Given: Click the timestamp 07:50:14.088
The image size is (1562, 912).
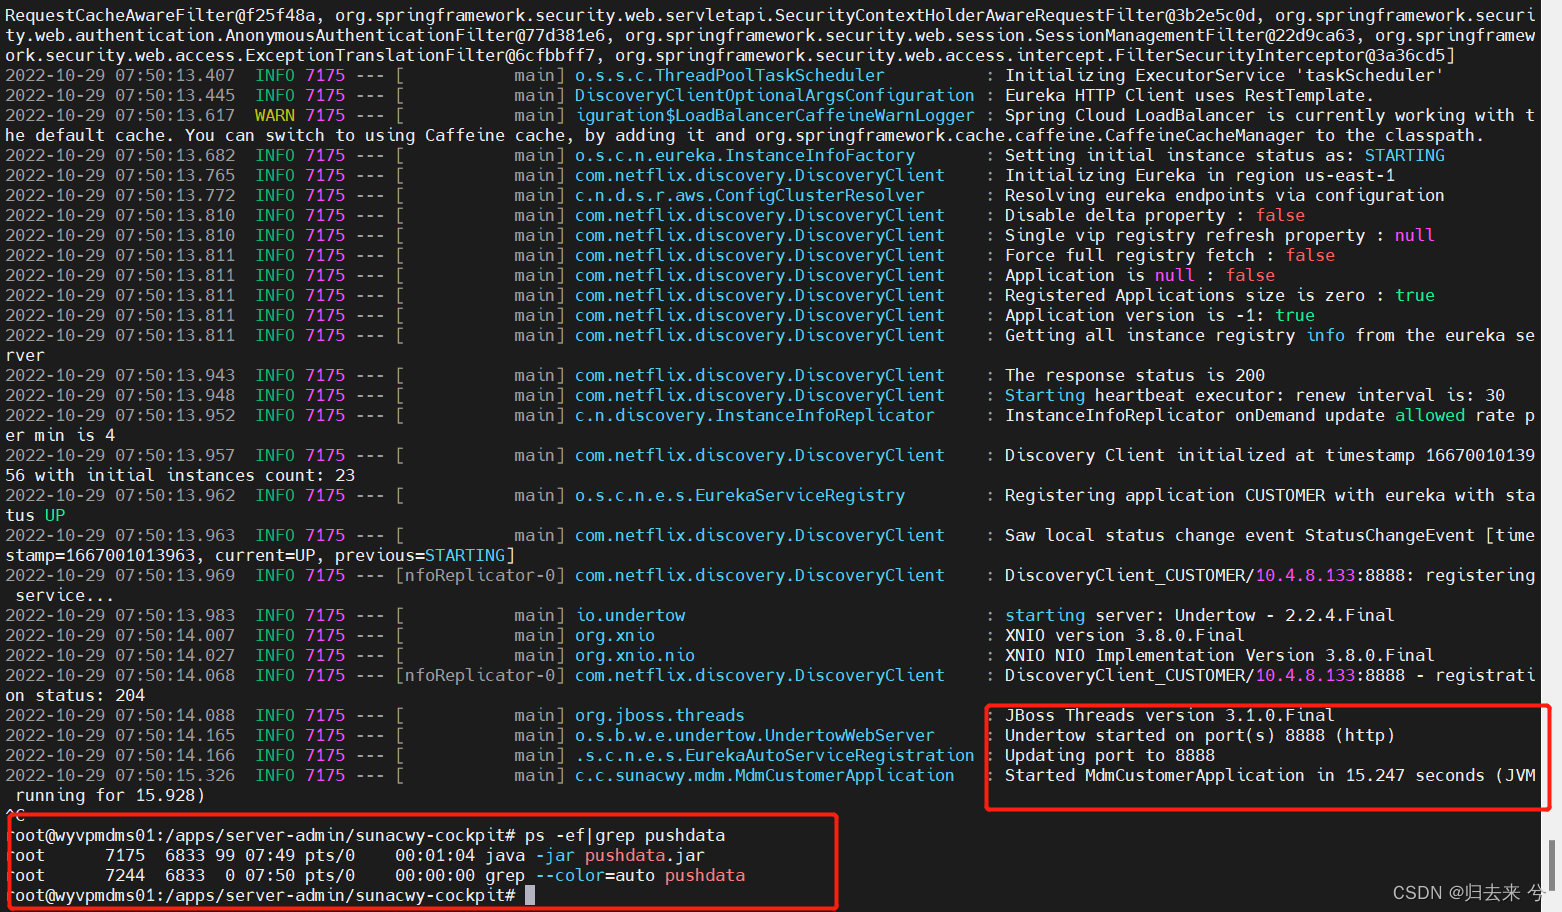Looking at the screenshot, I should click(174, 716).
